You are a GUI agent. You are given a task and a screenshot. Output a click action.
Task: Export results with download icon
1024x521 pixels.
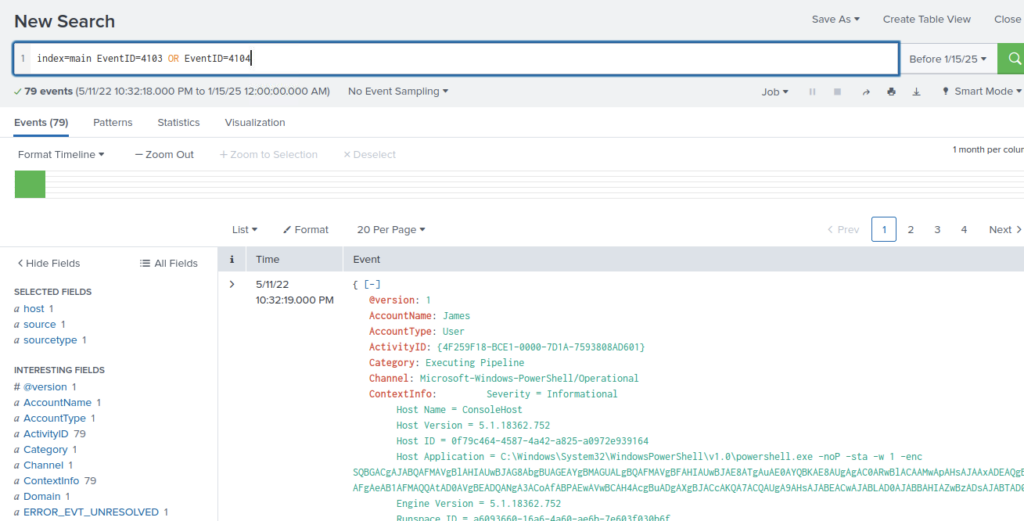pyautogui.click(x=916, y=92)
